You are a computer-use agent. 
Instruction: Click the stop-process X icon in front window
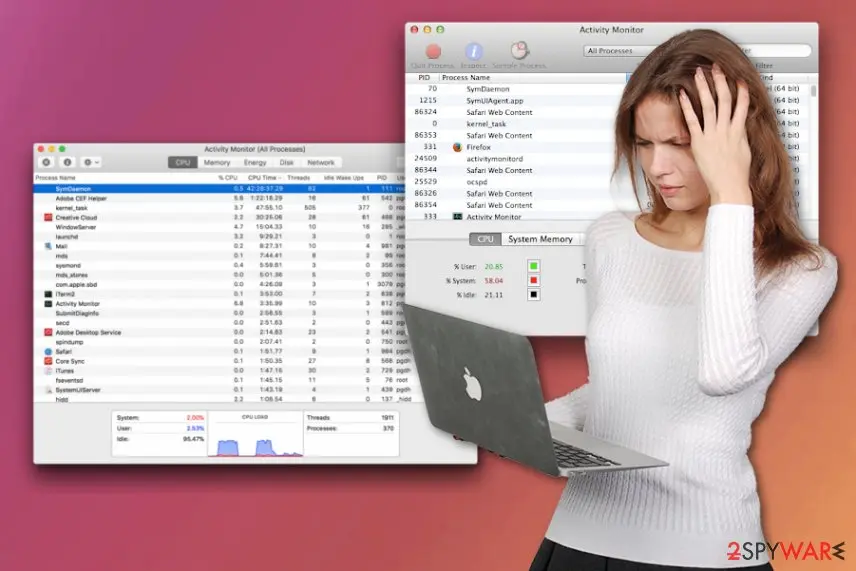(46, 162)
